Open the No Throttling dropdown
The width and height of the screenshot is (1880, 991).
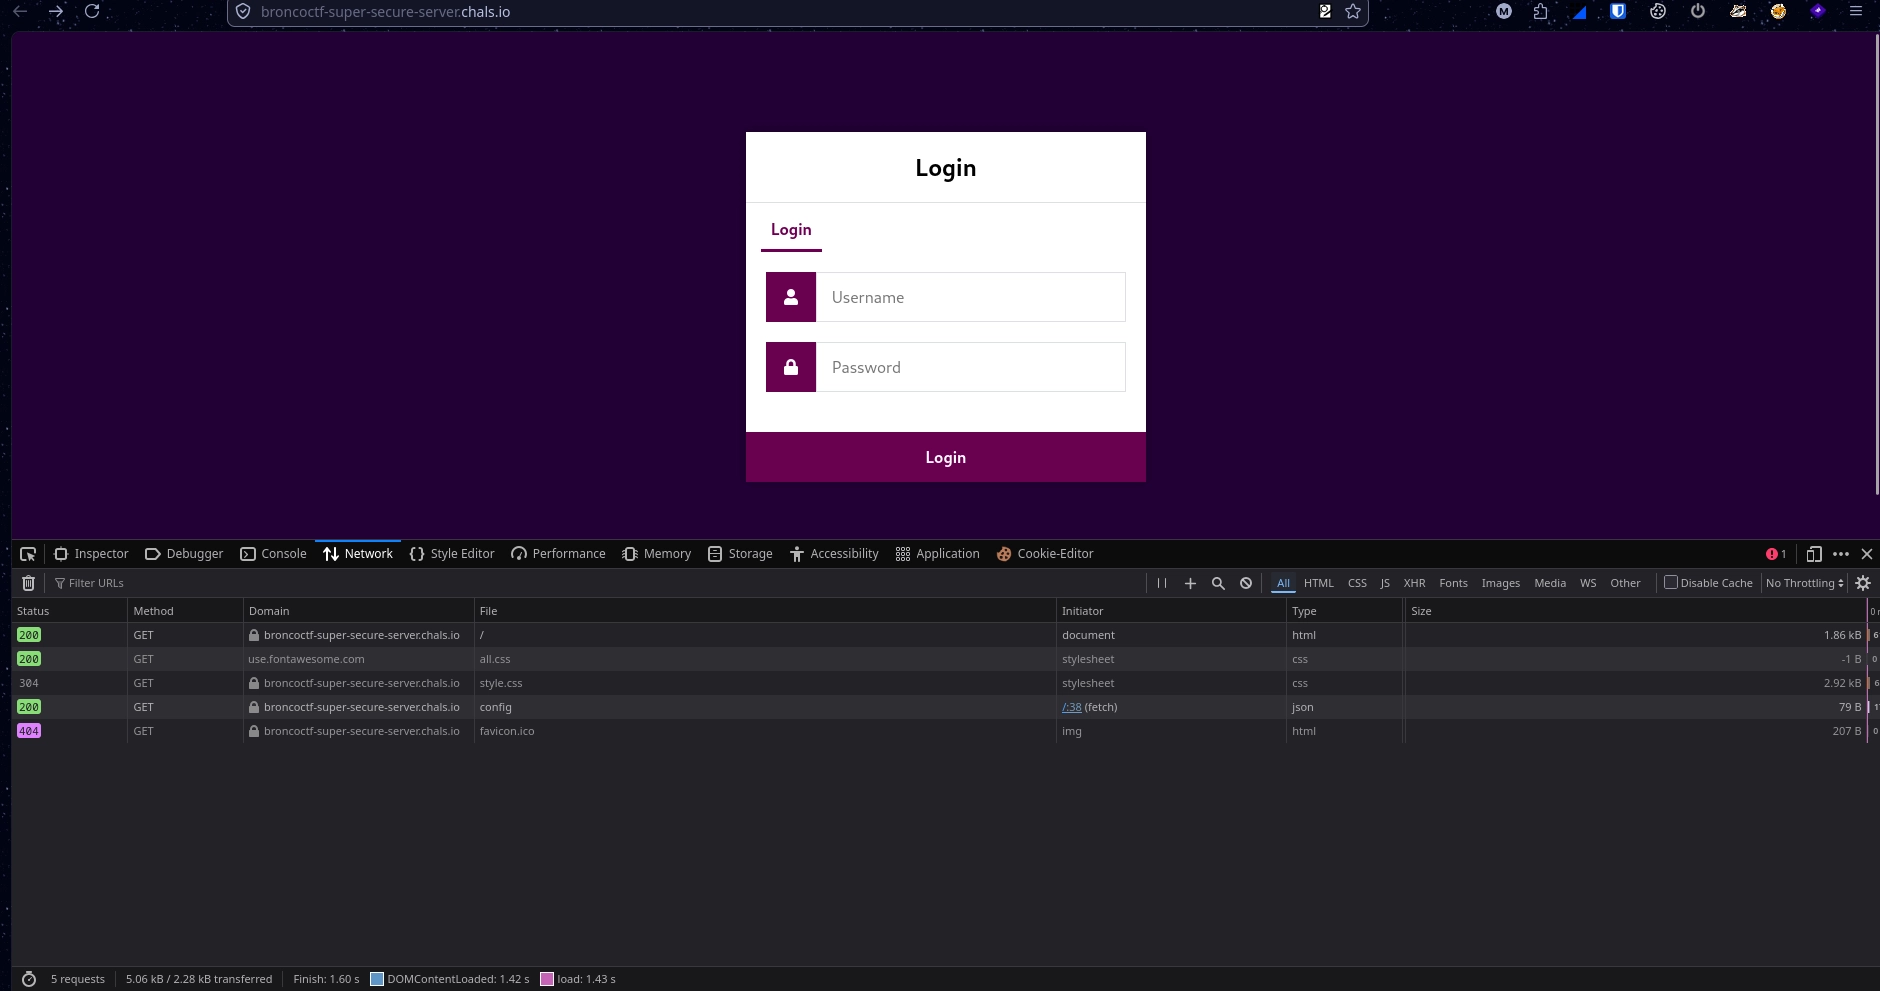tap(1804, 583)
